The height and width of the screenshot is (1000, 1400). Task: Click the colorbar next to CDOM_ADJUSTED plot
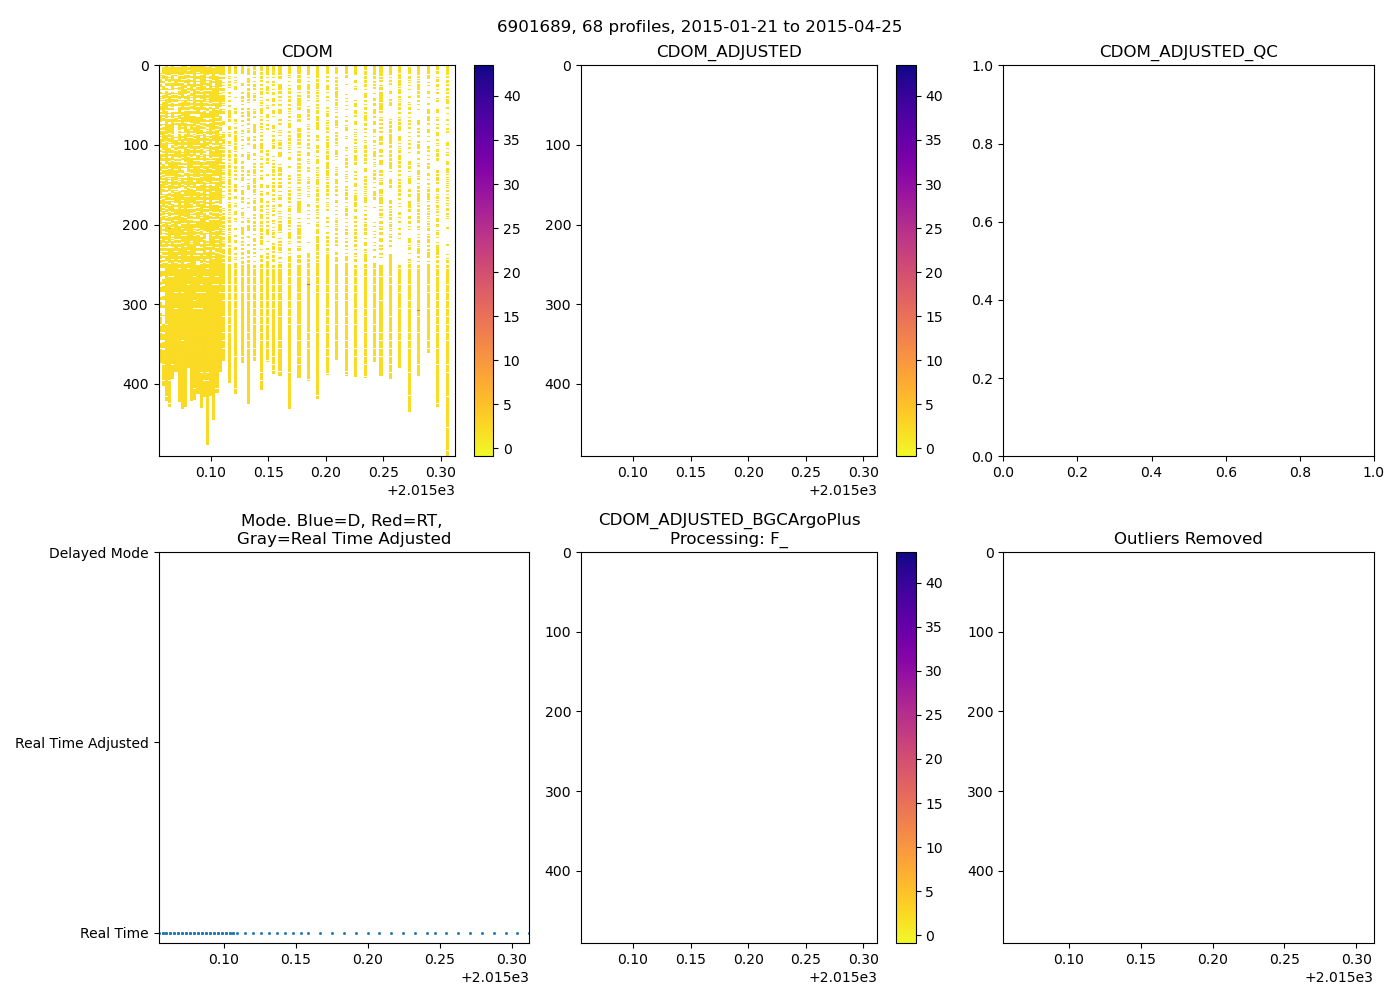point(905,260)
